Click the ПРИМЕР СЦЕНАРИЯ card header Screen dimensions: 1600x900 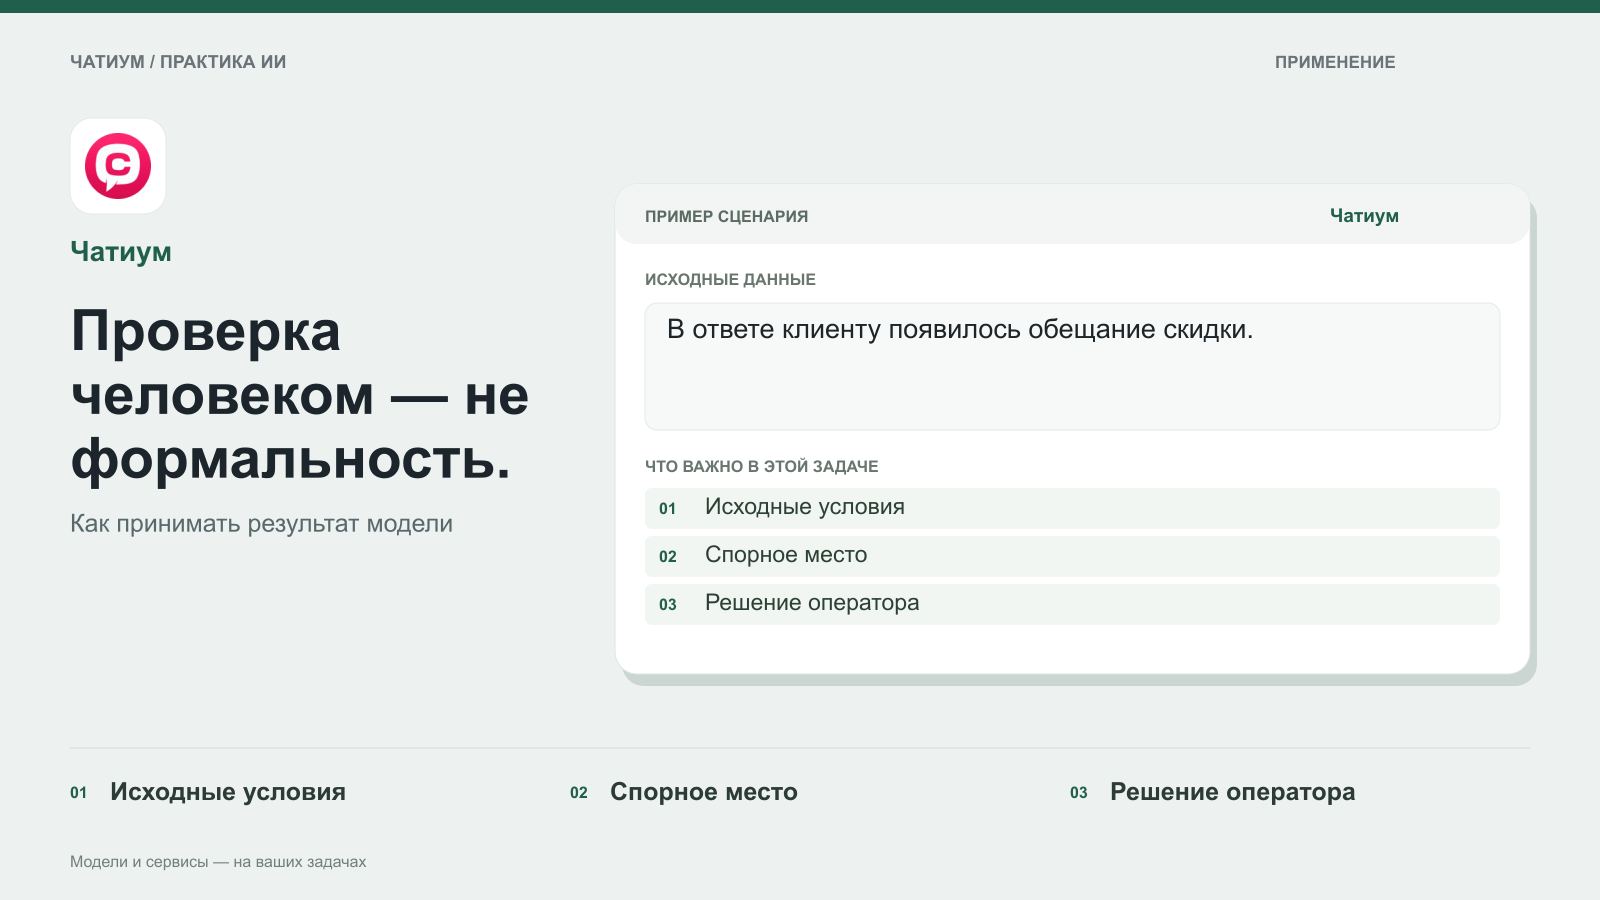click(727, 216)
